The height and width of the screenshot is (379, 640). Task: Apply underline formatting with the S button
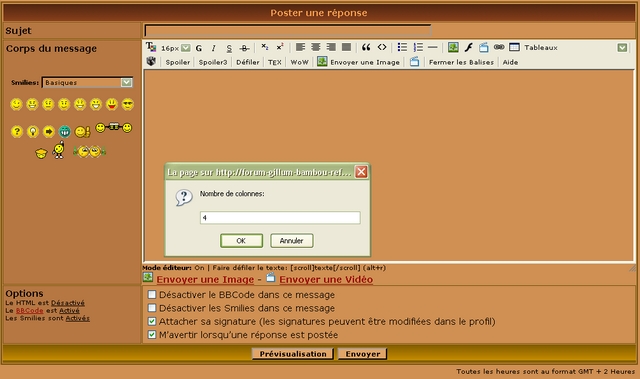pyautogui.click(x=229, y=48)
